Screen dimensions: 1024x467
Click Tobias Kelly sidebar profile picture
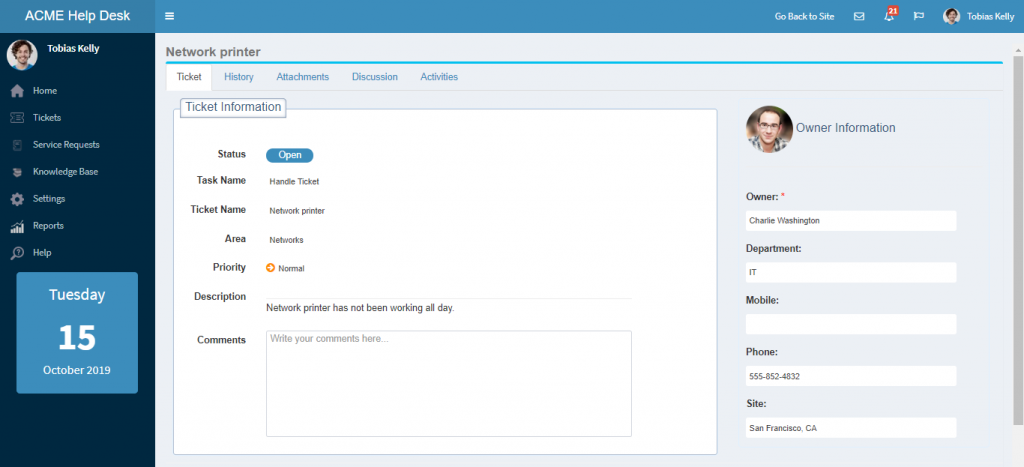(x=22, y=55)
